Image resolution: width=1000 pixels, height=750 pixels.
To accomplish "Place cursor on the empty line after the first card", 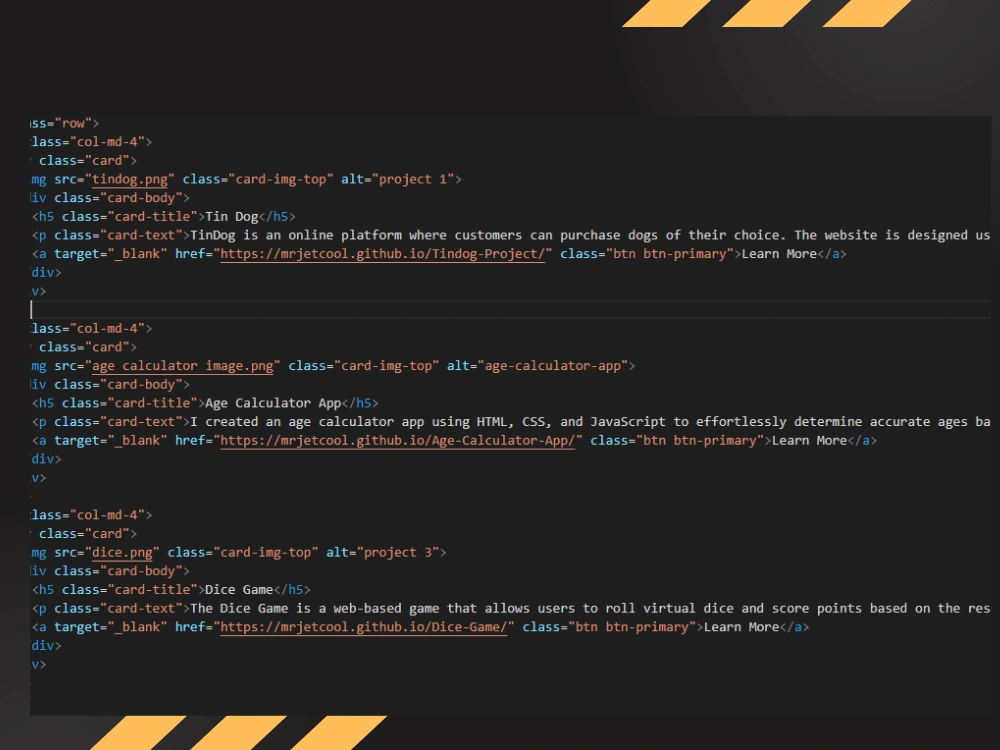I will (510, 310).
